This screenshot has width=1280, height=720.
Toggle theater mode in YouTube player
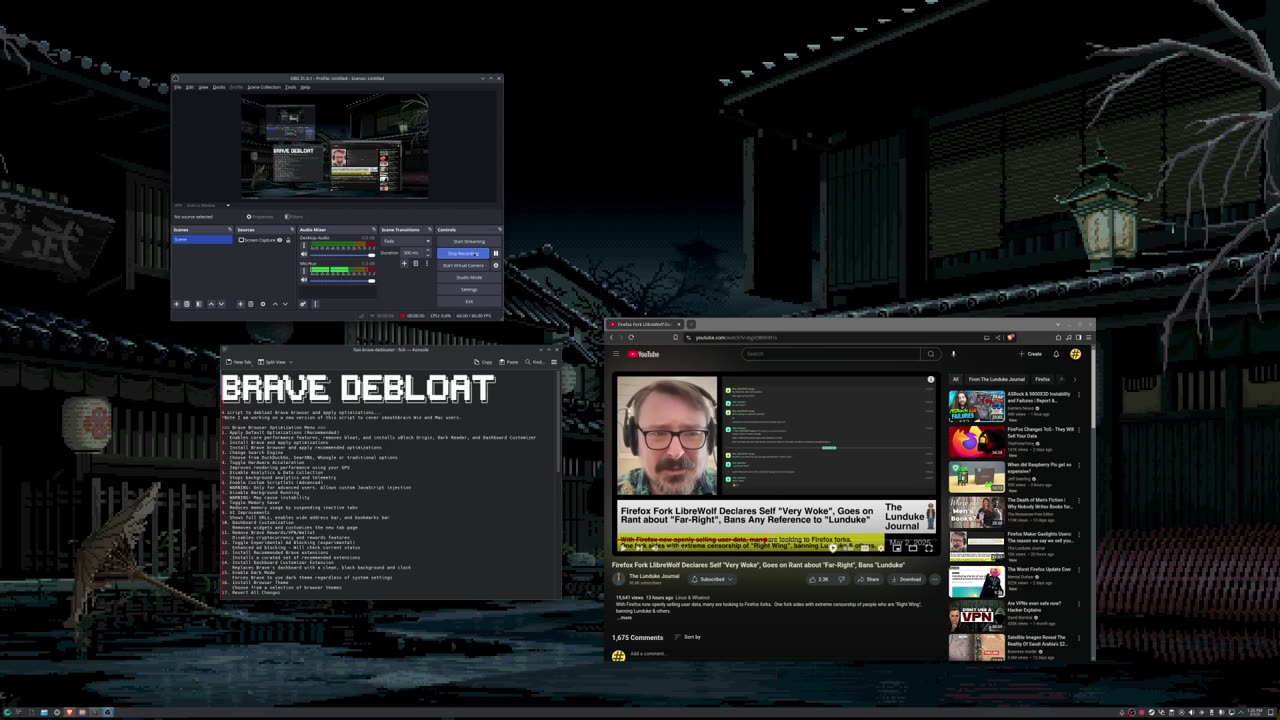pos(913,548)
